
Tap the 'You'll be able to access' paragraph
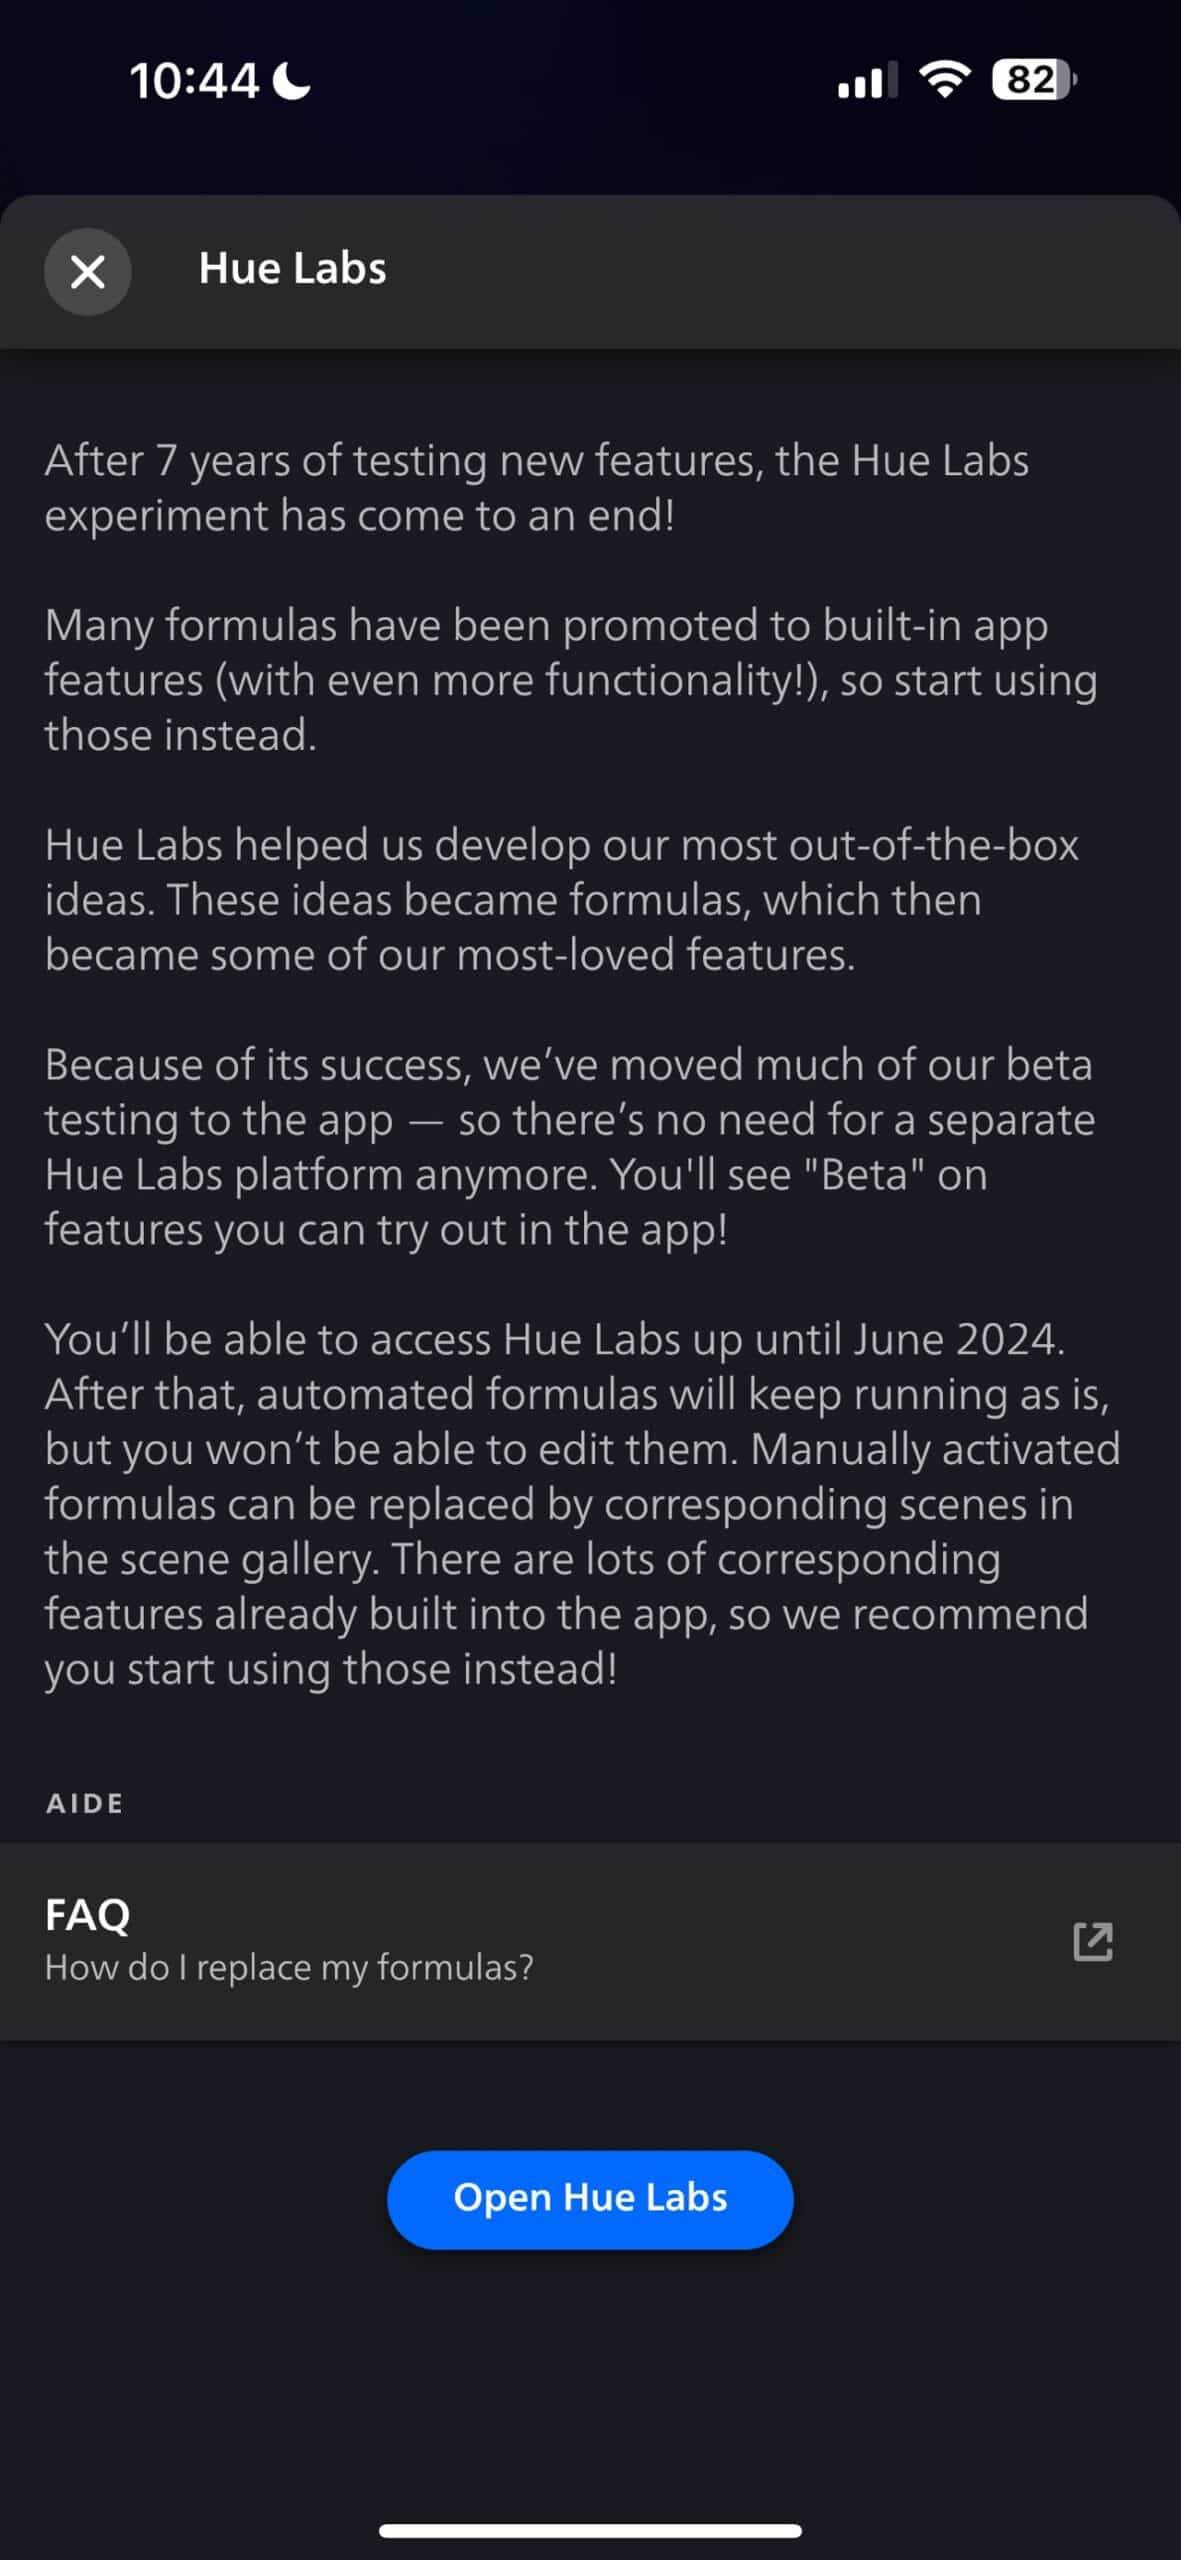[580, 1504]
